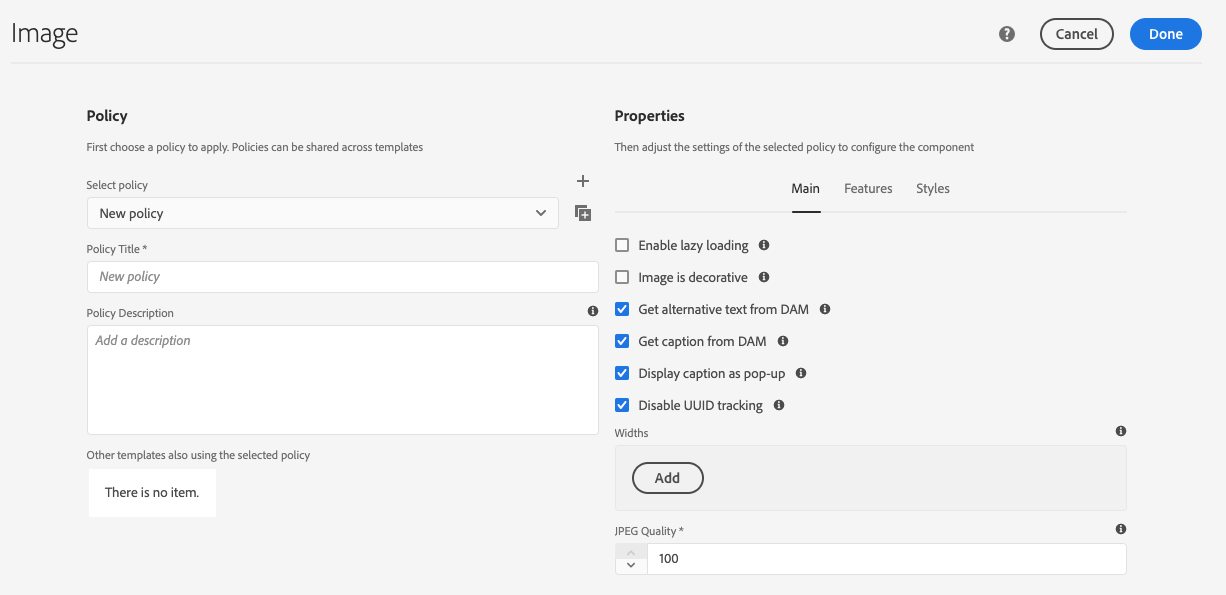Open the Styles tab
The height and width of the screenshot is (595, 1226).
933,189
